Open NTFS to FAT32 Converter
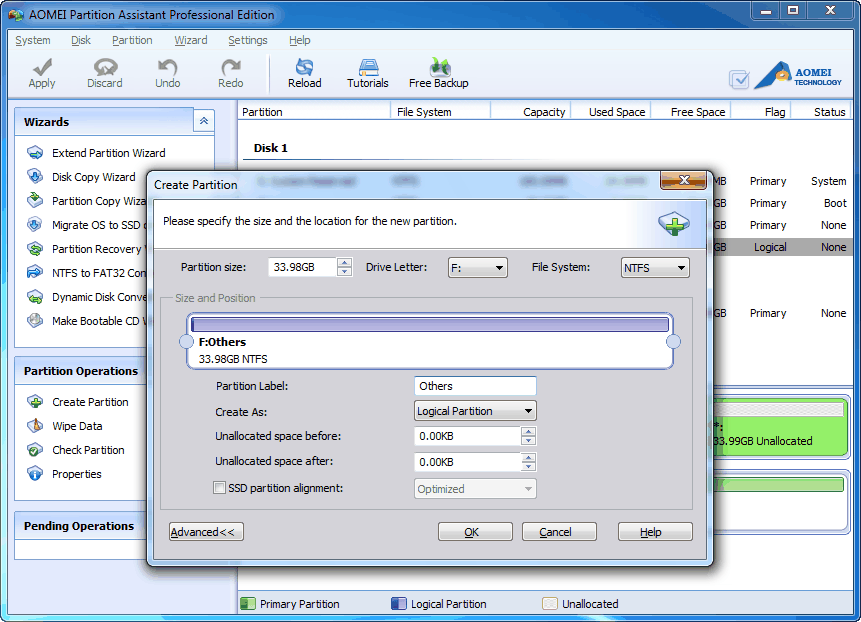The width and height of the screenshot is (861, 622). click(x=86, y=273)
